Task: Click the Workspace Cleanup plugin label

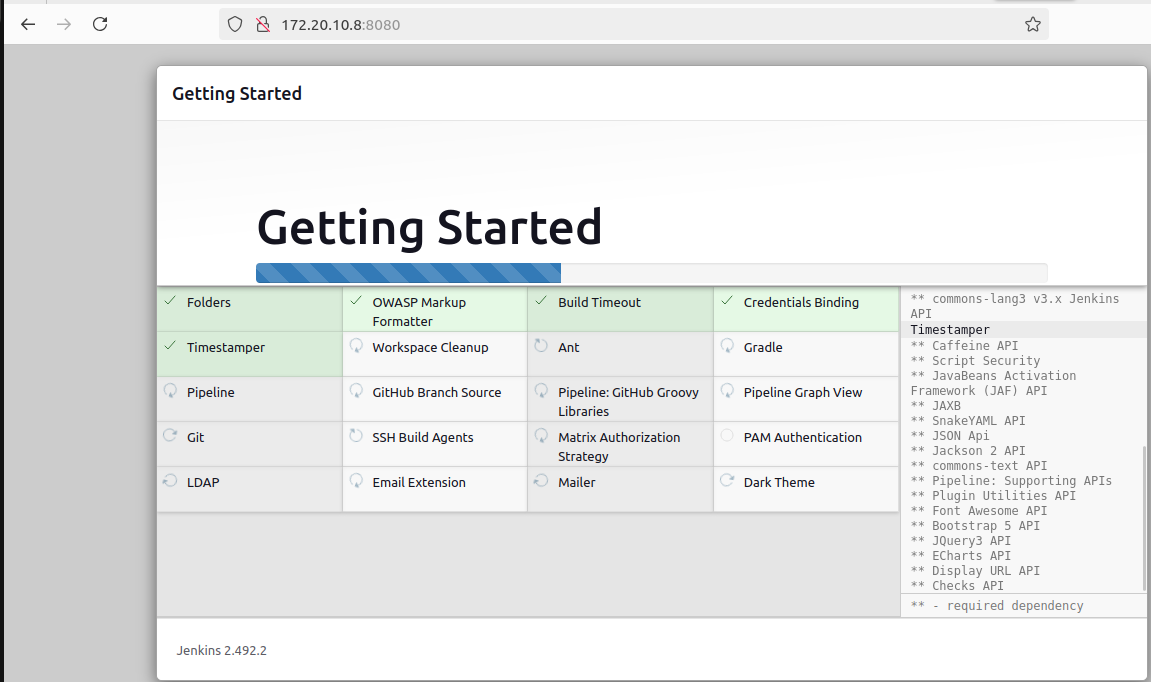Action: 430,347
